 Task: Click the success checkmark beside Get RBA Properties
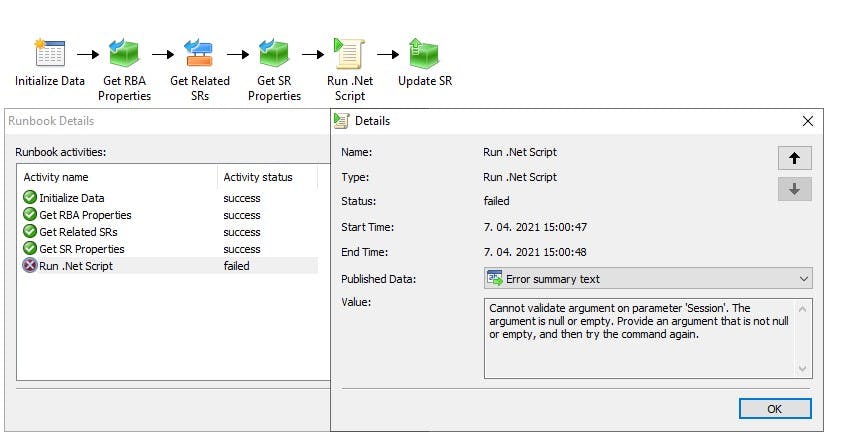coord(30,214)
